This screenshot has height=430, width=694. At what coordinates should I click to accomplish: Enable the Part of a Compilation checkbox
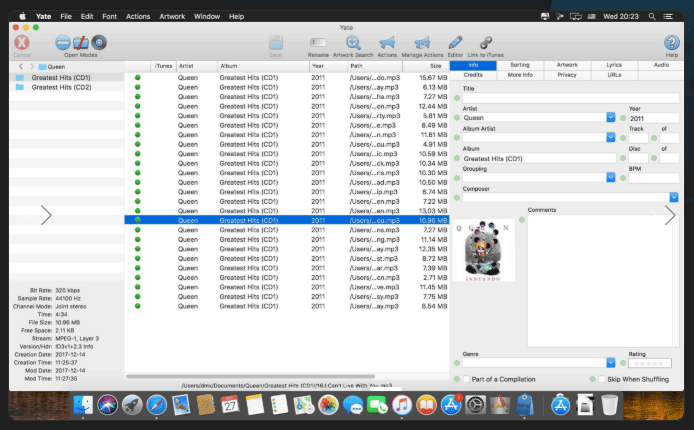coord(466,379)
